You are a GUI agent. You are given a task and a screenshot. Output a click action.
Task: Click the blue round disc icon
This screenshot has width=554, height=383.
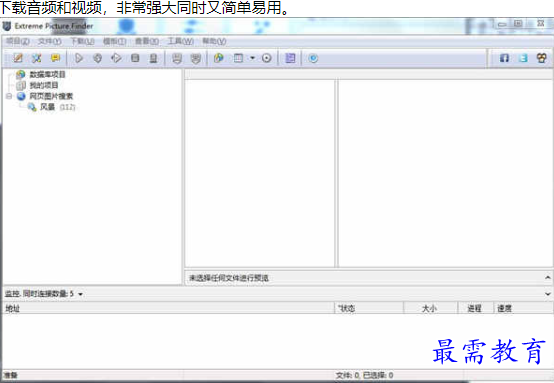point(313,58)
